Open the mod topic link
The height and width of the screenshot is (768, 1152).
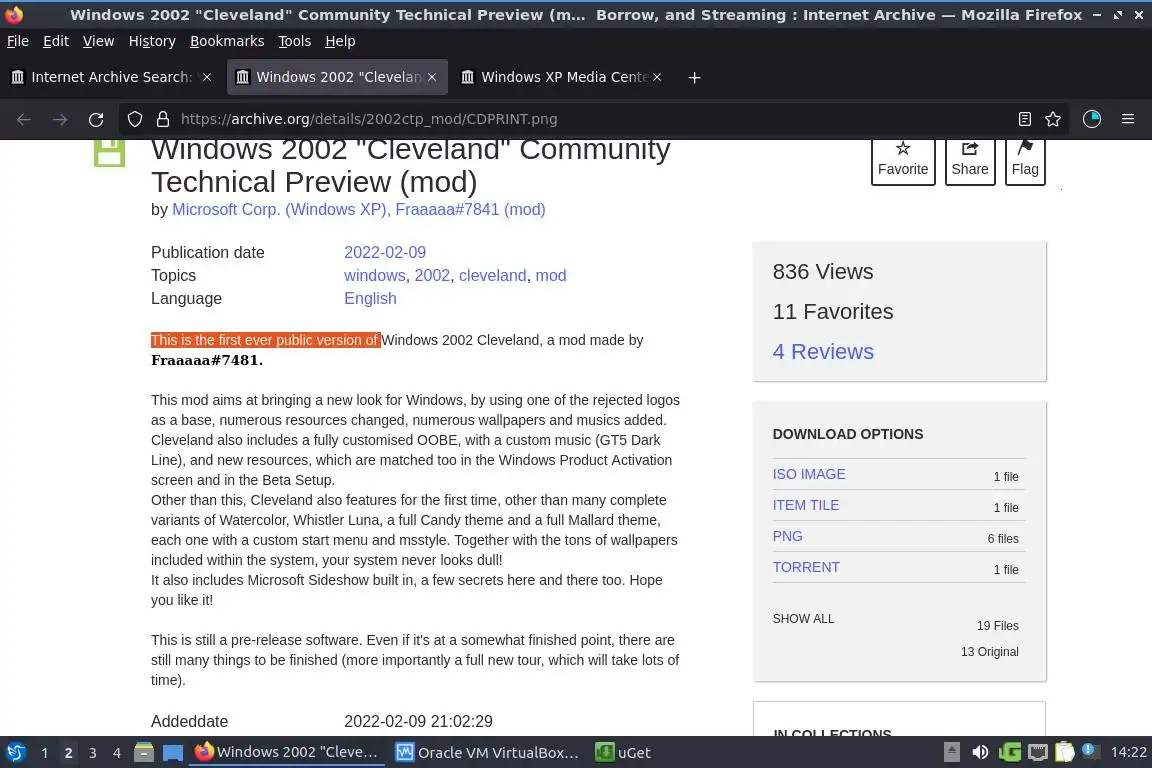pyautogui.click(x=551, y=276)
